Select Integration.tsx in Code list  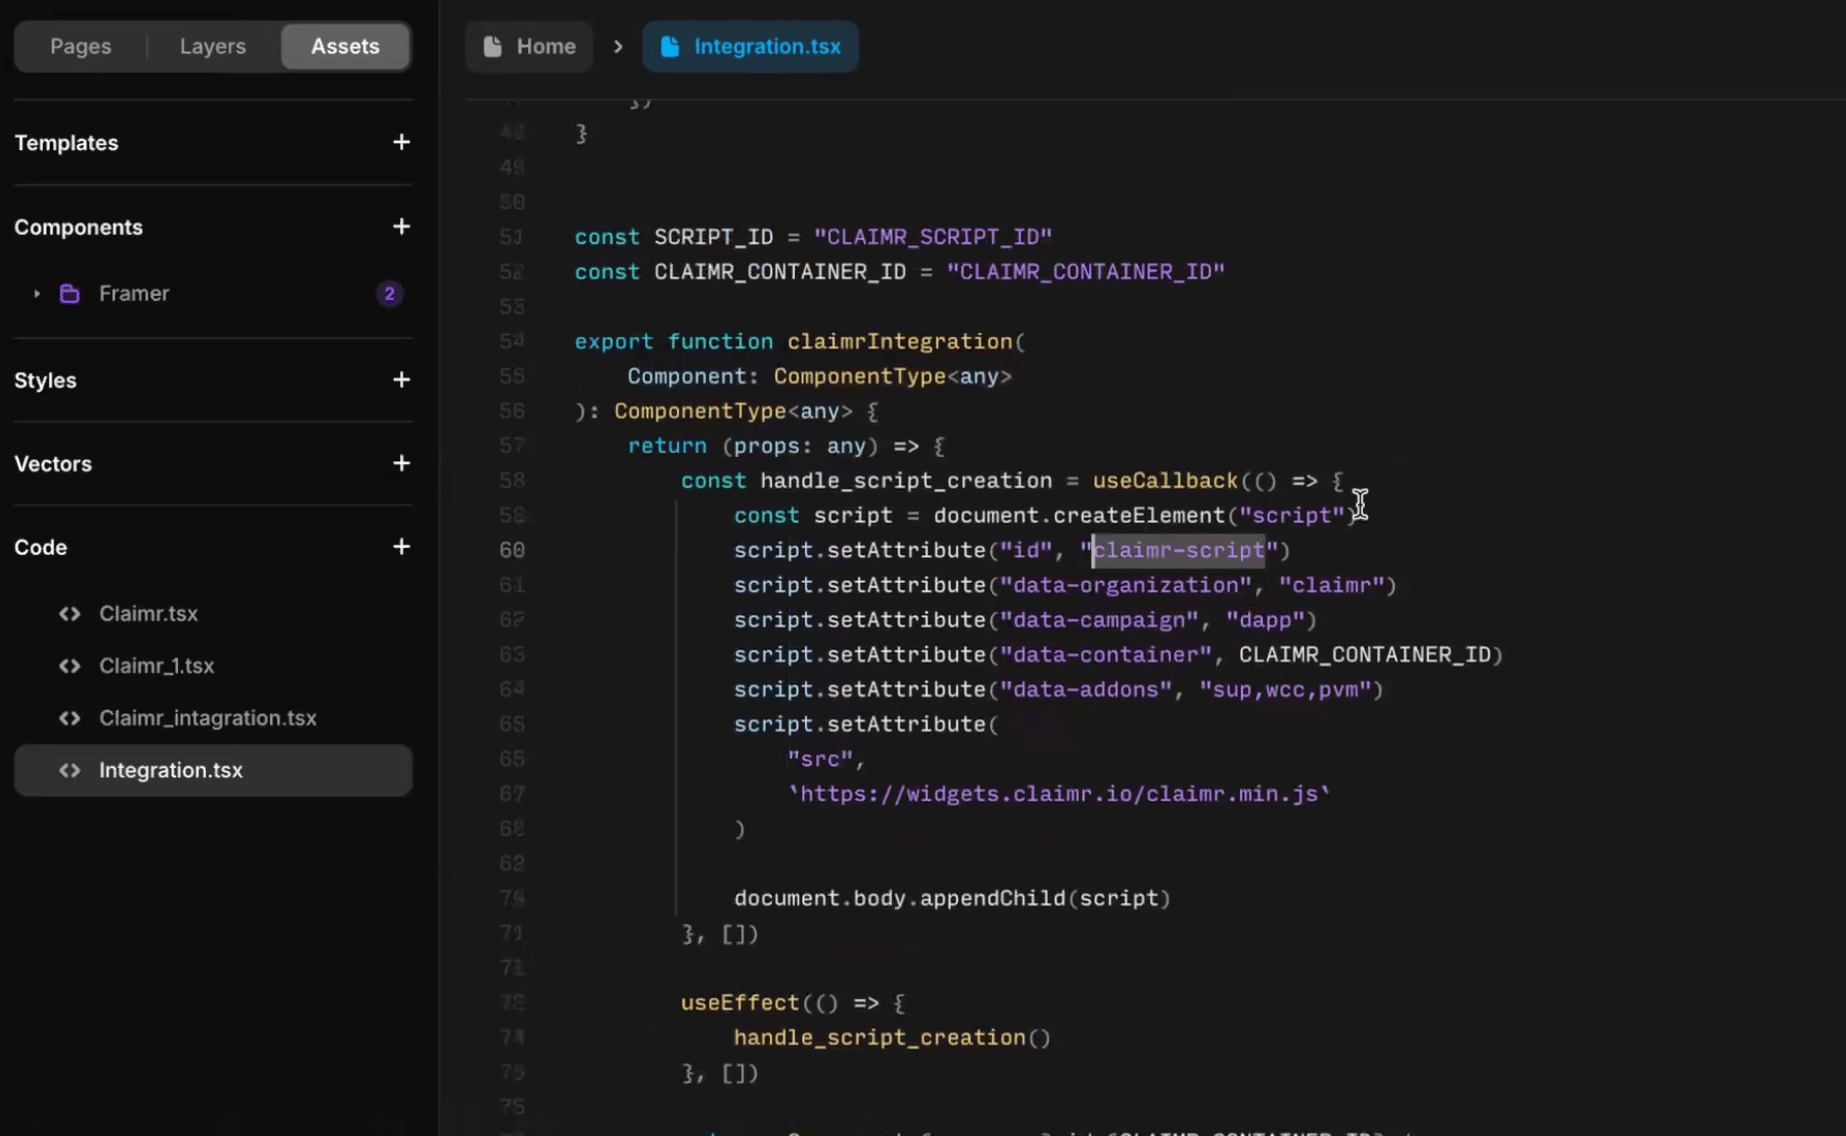(213, 770)
